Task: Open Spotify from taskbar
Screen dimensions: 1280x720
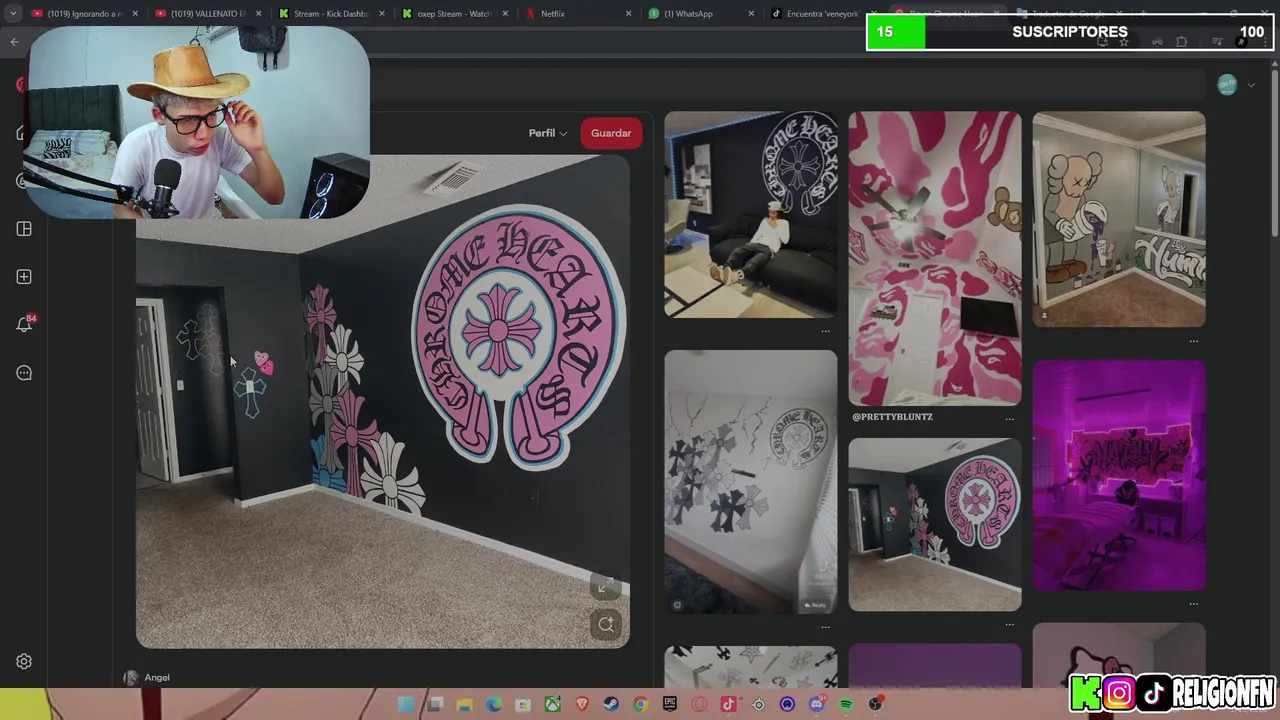Action: click(x=846, y=704)
